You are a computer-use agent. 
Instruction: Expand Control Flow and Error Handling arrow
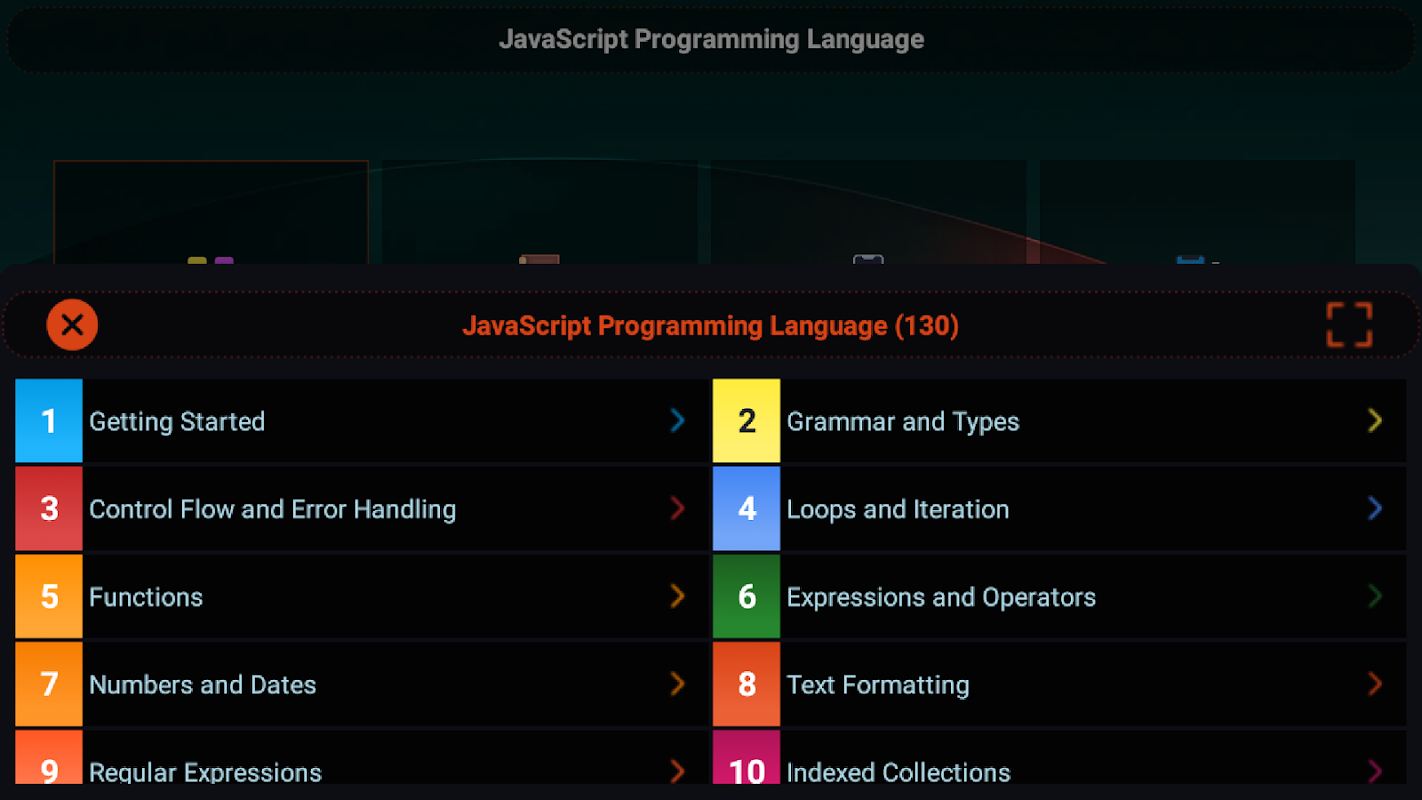pos(677,509)
